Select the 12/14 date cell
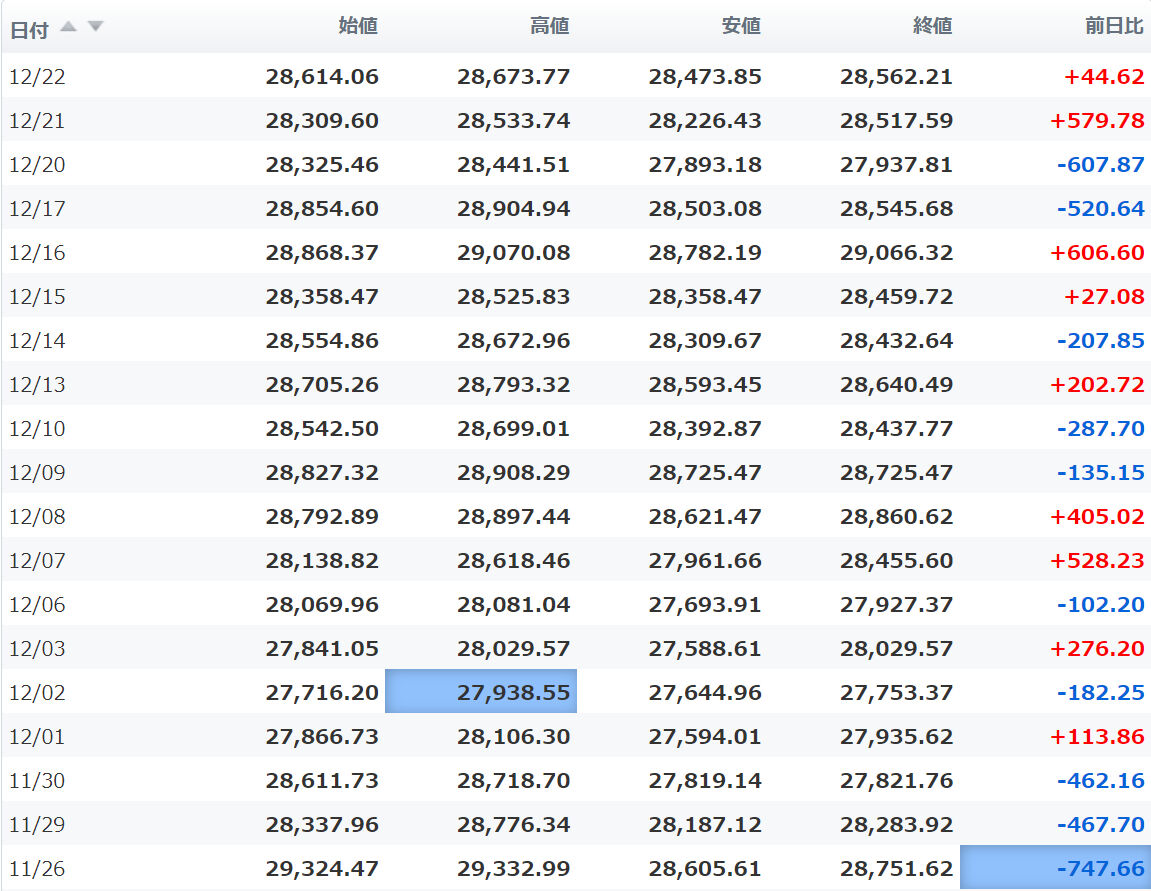The height and width of the screenshot is (891, 1151). [x=37, y=341]
